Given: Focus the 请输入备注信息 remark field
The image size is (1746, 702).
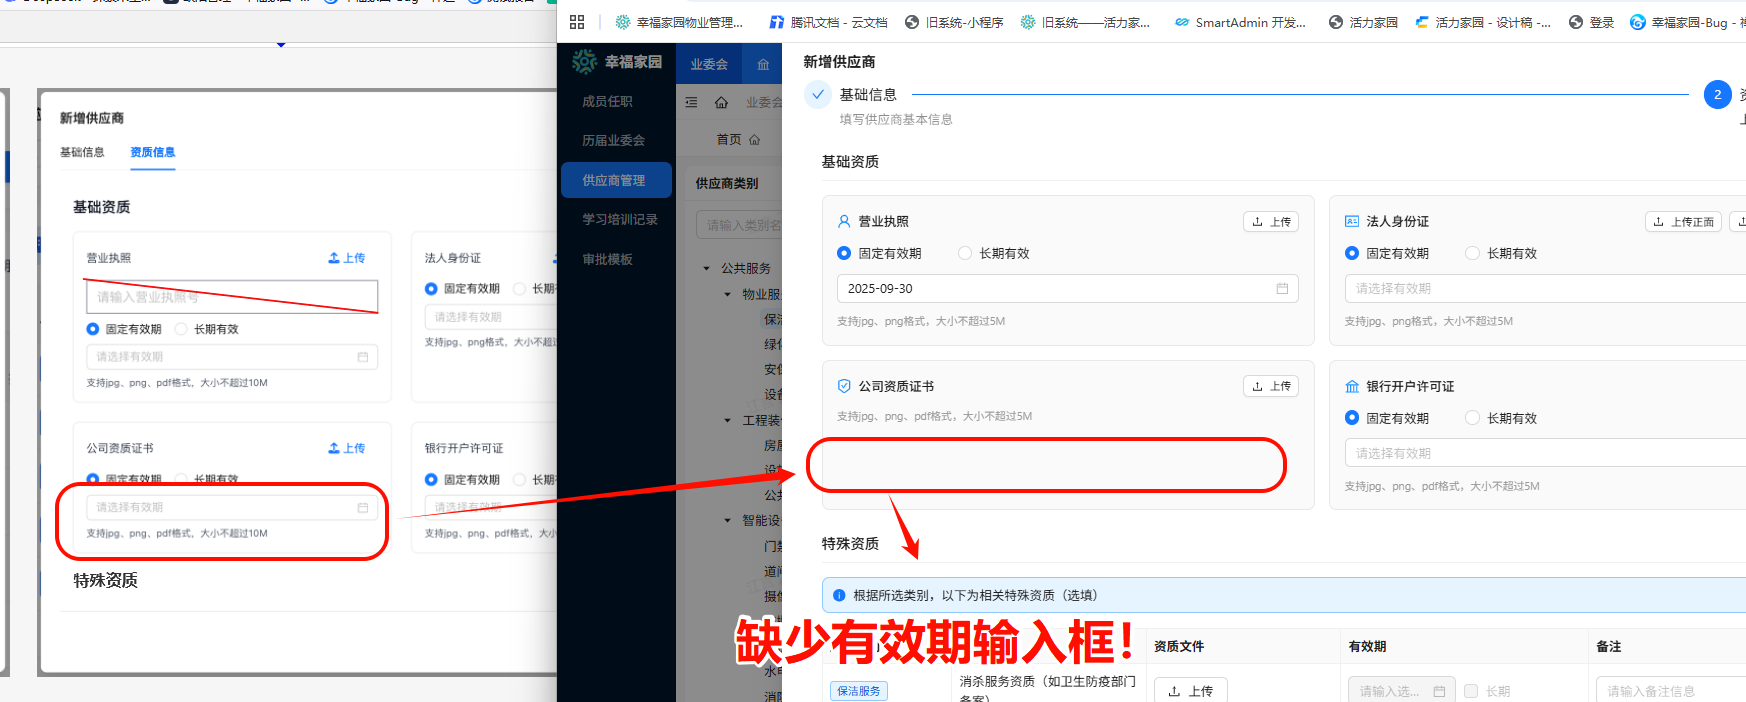Looking at the screenshot, I should click(1671, 691).
